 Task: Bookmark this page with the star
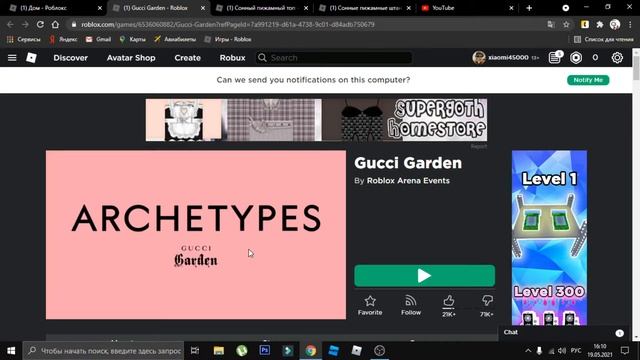pyautogui.click(x=566, y=24)
